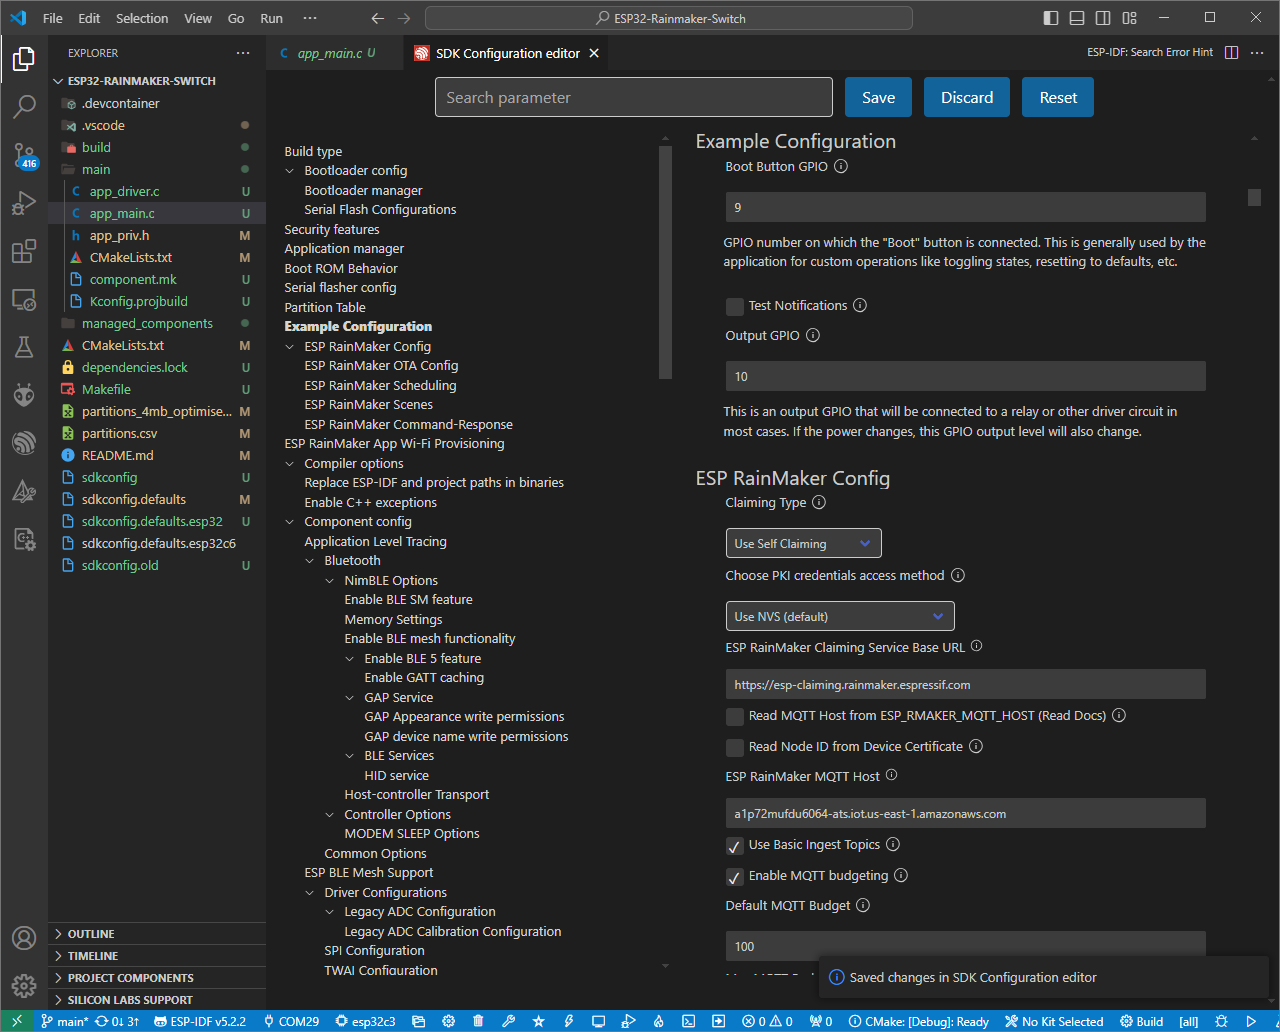Open Source Control view with 416 badge
This screenshot has height=1032, width=1280.
click(x=24, y=155)
